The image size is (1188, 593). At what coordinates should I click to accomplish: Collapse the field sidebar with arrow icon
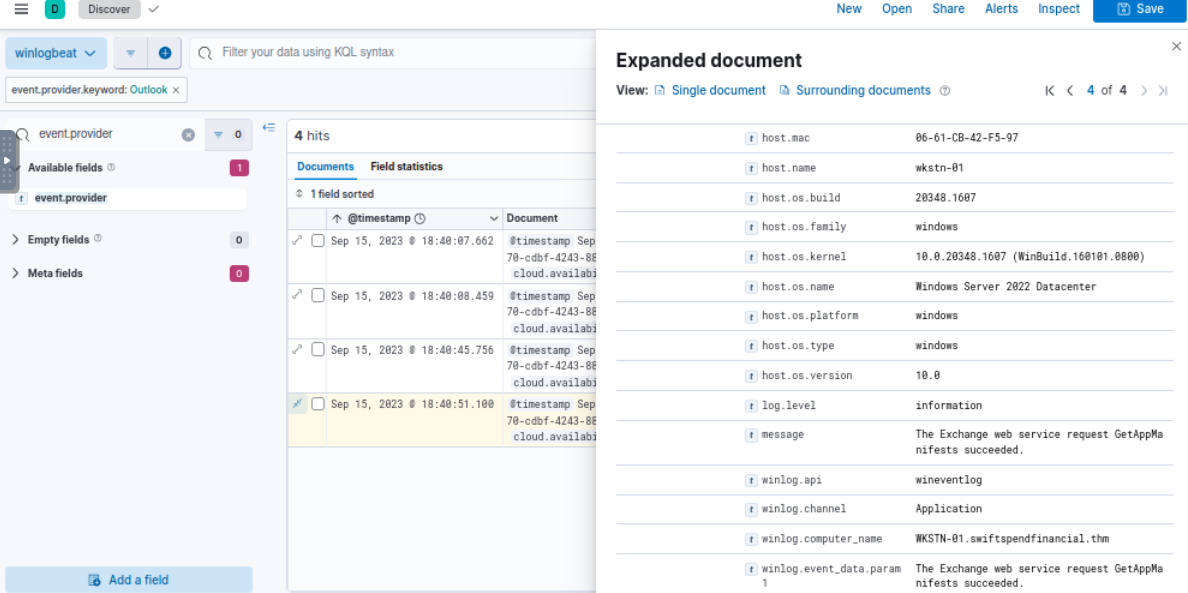pyautogui.click(x=268, y=127)
